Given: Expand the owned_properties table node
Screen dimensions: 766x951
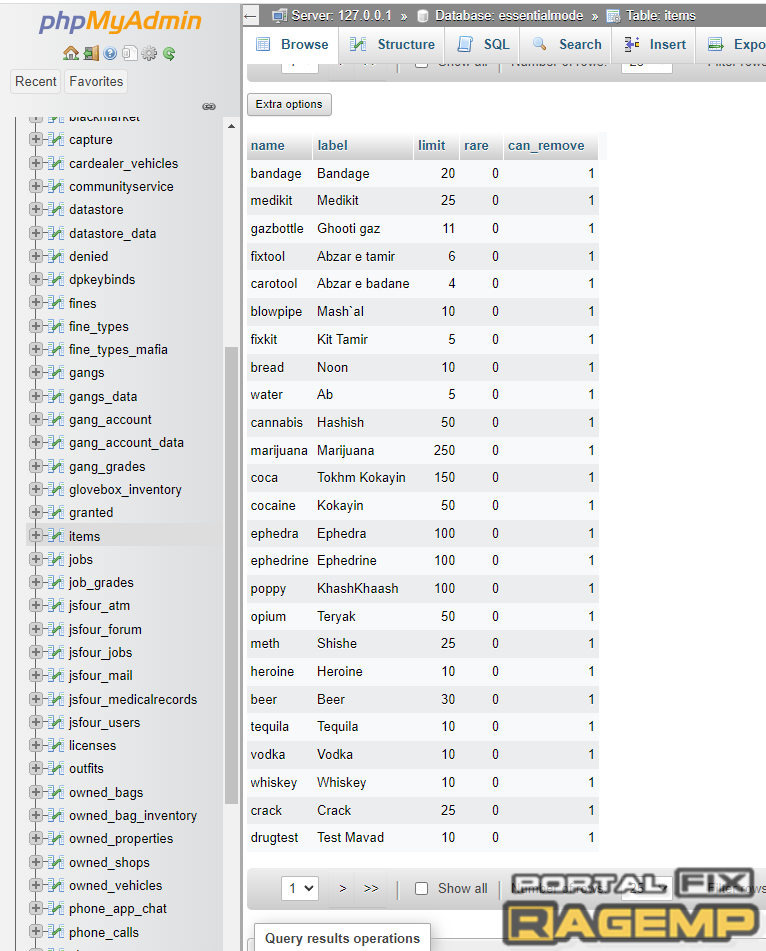Looking at the screenshot, I should [x=36, y=838].
